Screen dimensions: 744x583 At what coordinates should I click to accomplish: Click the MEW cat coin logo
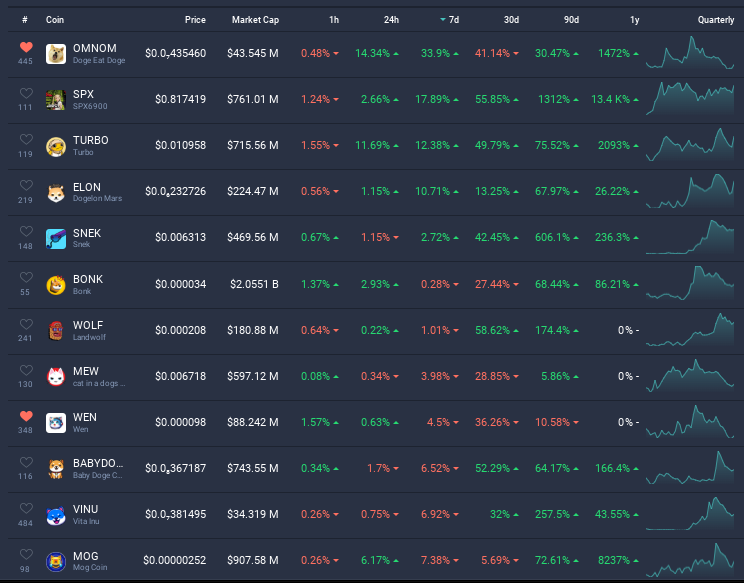(x=56, y=376)
